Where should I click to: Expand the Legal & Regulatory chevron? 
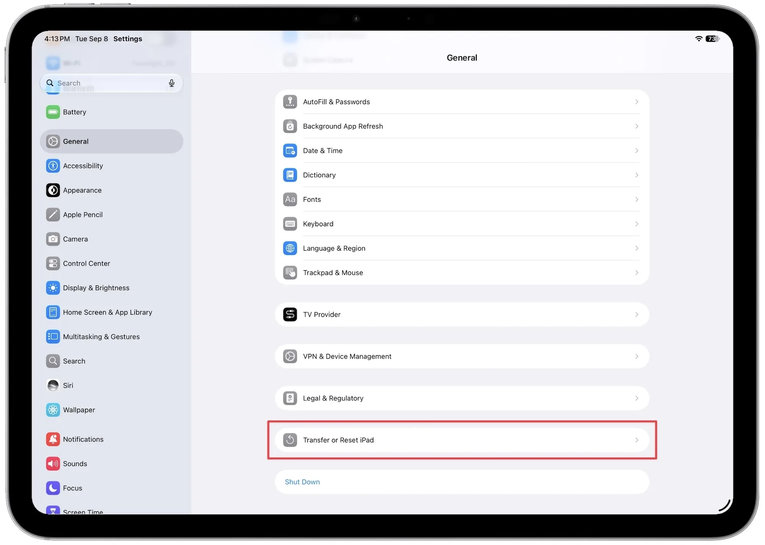click(x=637, y=399)
